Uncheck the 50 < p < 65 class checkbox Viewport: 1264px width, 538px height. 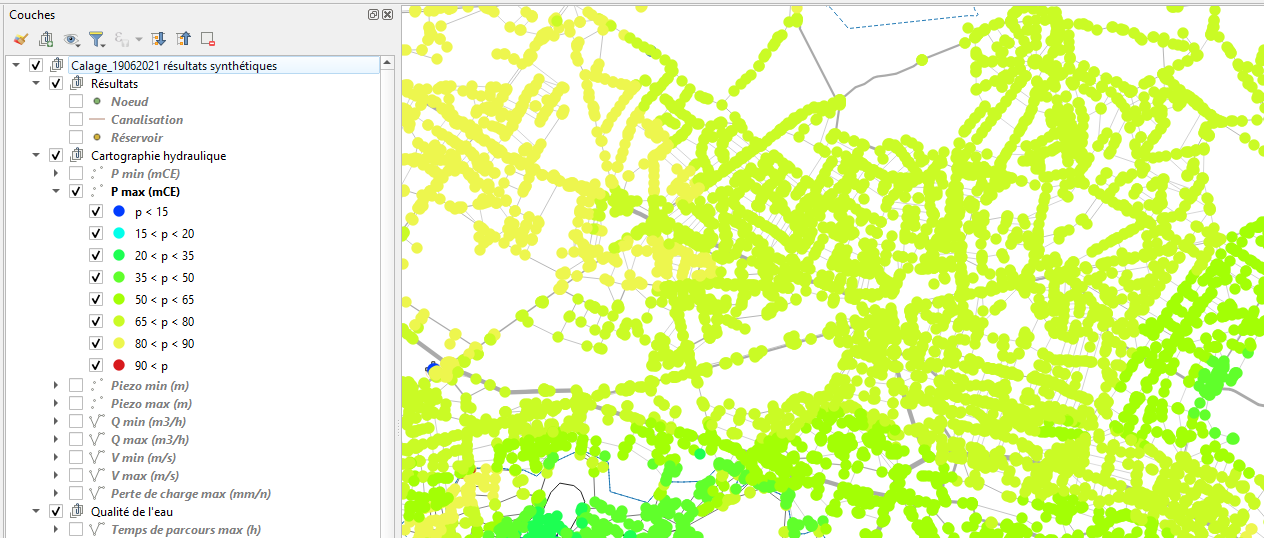click(96, 300)
